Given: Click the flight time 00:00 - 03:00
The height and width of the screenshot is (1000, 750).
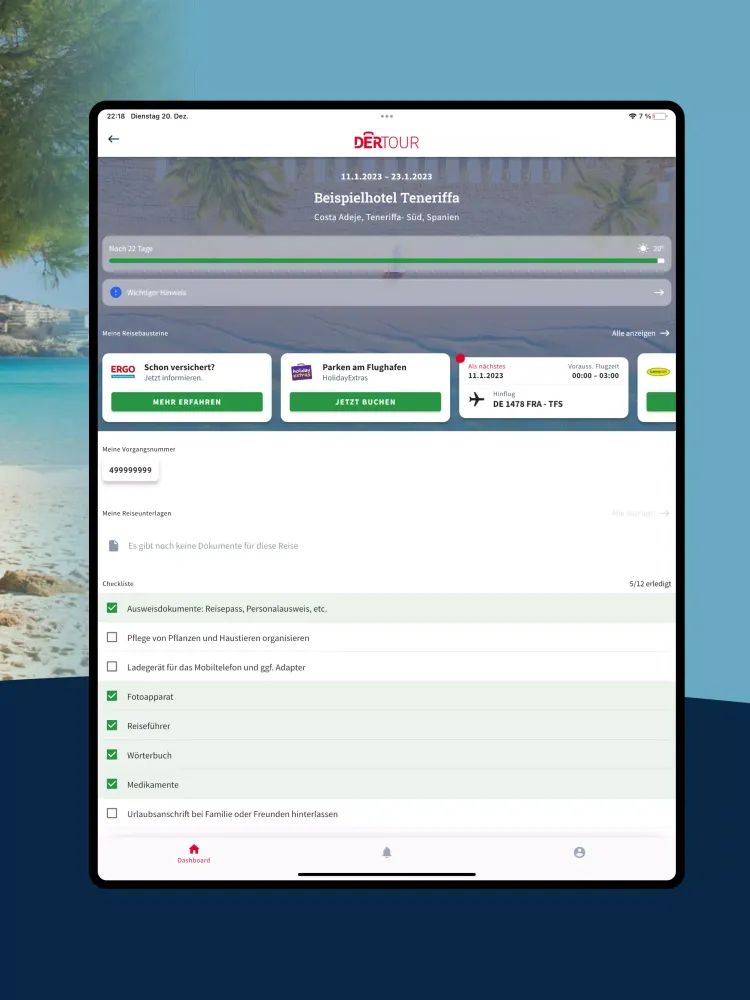Looking at the screenshot, I should [595, 376].
